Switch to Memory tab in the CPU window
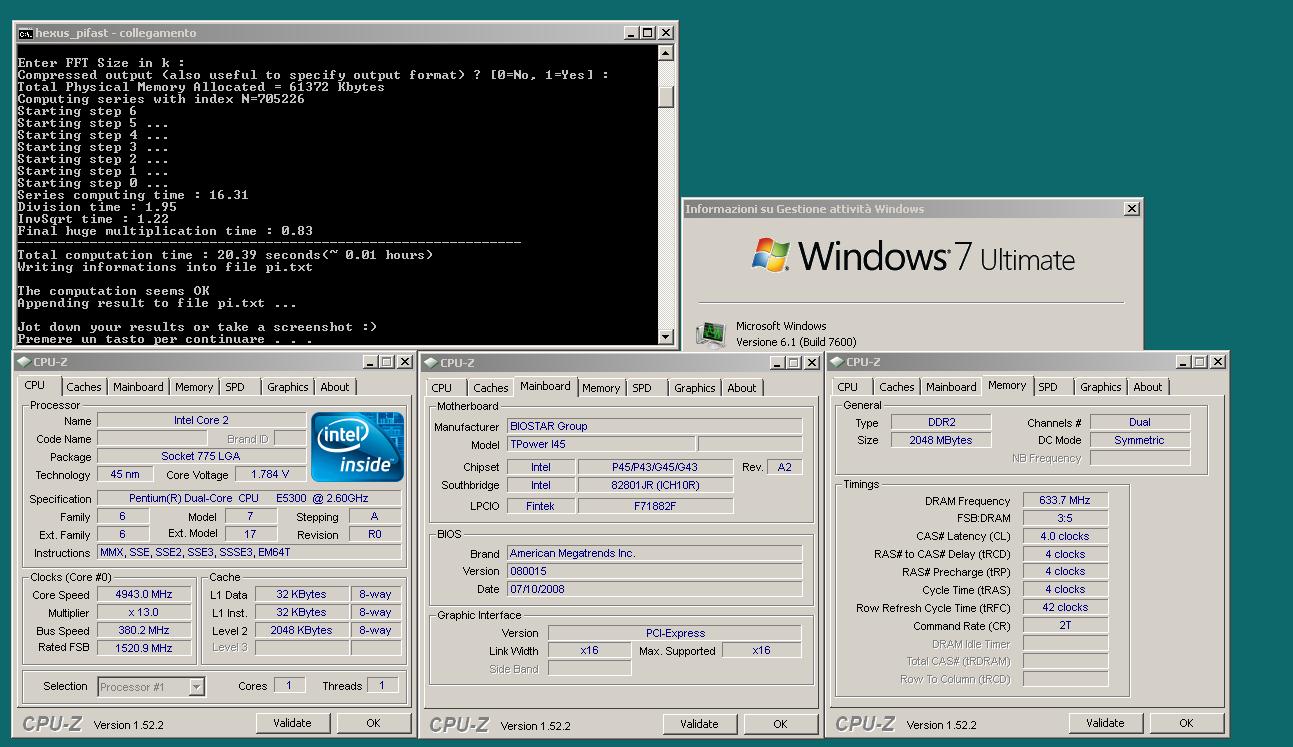 (194, 387)
